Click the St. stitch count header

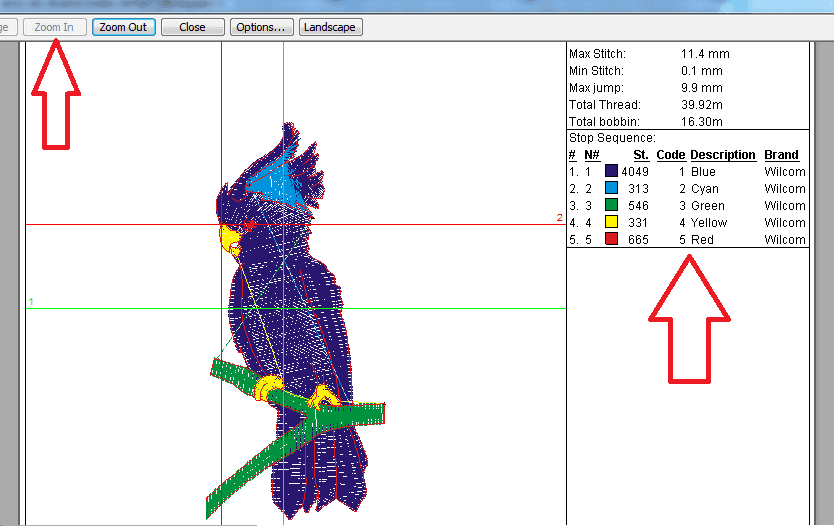point(641,155)
